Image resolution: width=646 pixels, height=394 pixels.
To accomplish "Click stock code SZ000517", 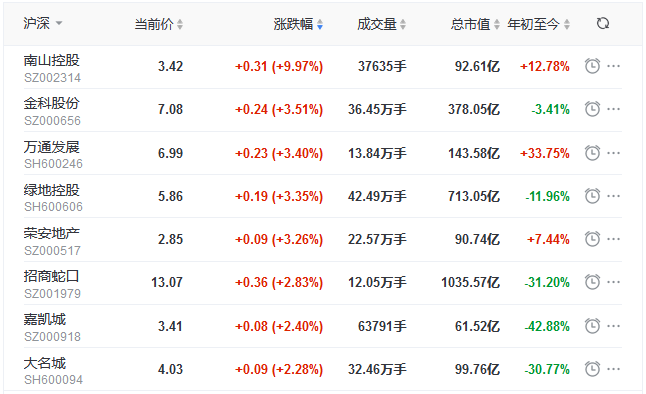I will pyautogui.click(x=52, y=251).
